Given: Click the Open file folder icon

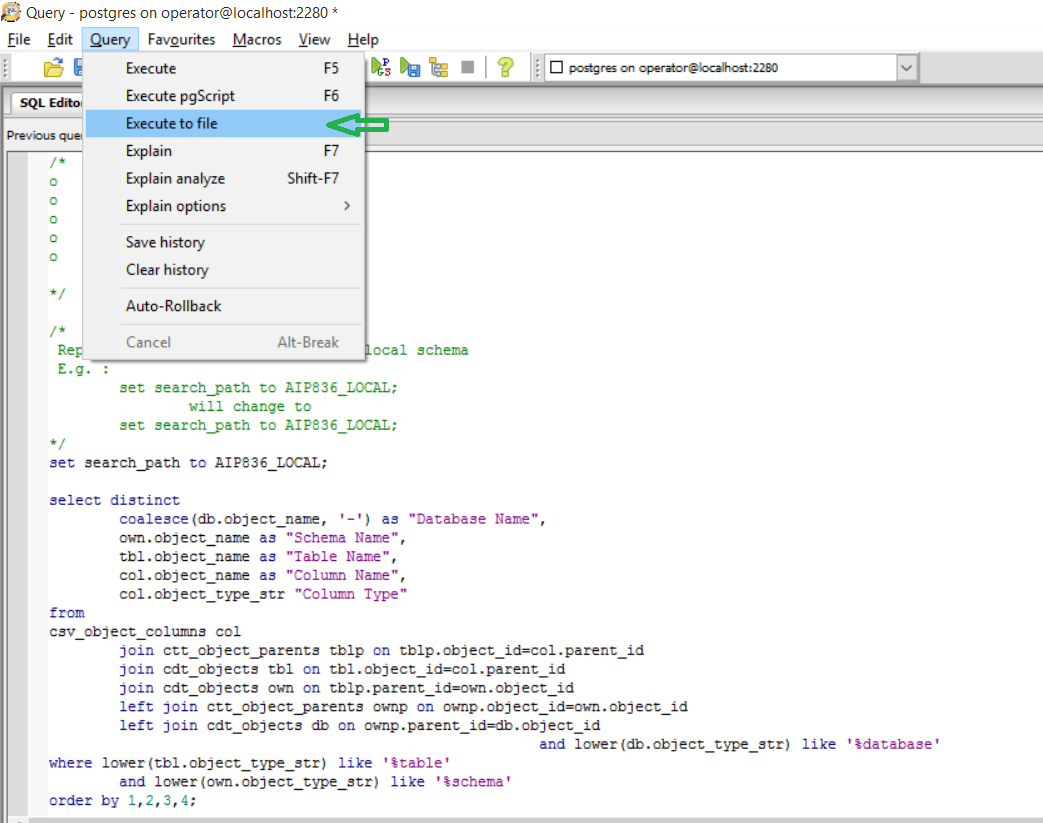Looking at the screenshot, I should tap(53, 68).
